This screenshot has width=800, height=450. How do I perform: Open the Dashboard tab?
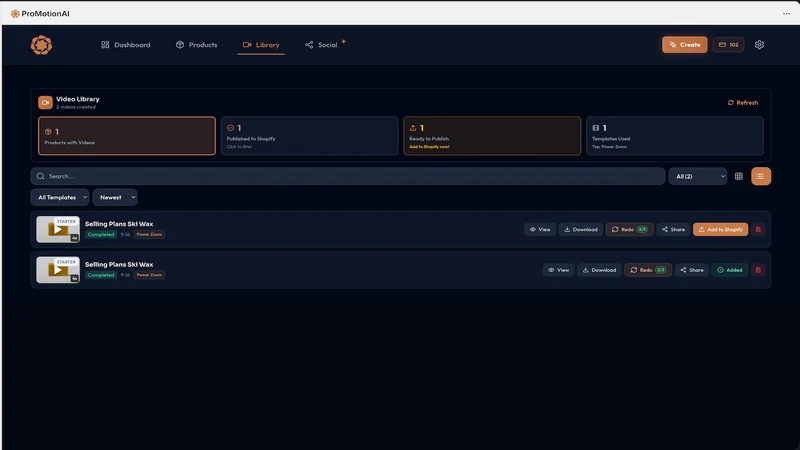coord(126,45)
